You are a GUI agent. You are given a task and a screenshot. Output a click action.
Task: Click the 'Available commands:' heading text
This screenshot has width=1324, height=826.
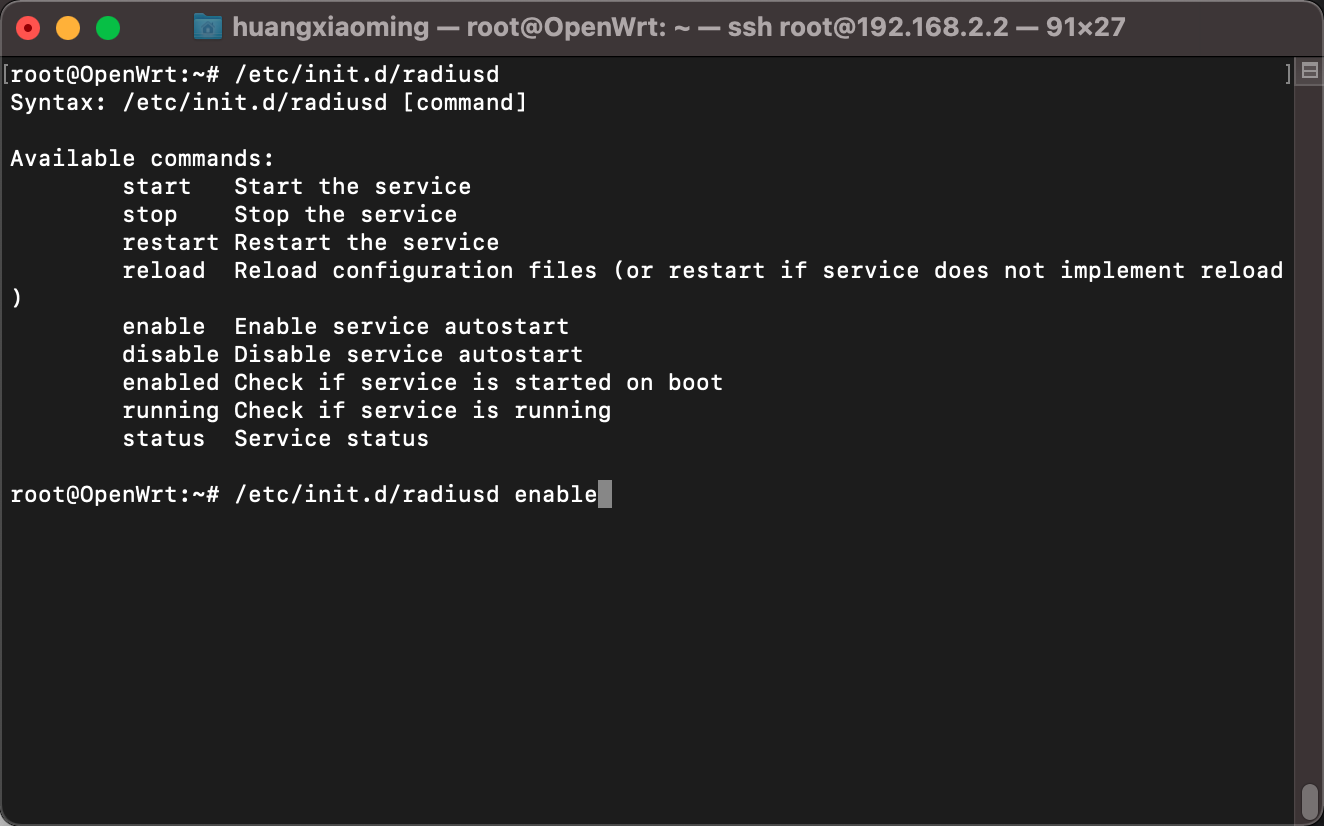pos(142,158)
